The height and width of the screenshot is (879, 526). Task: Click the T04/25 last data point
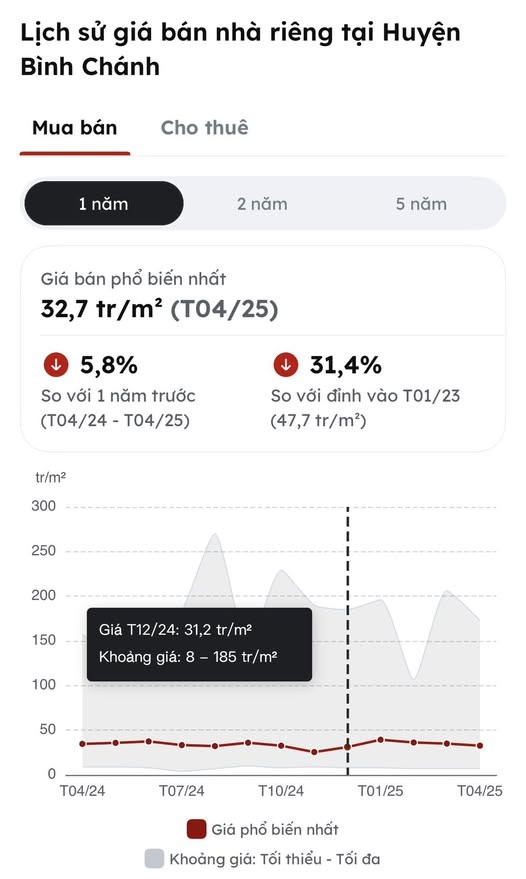(x=480, y=746)
